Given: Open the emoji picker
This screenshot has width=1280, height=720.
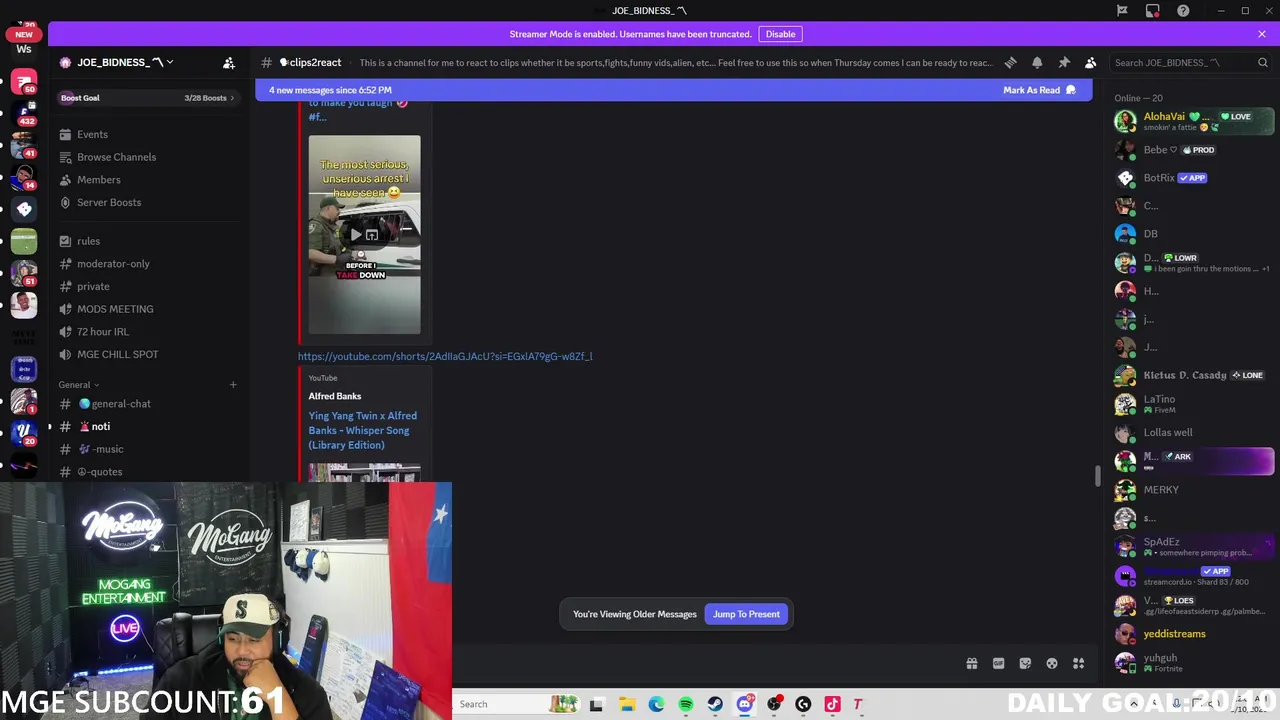Looking at the screenshot, I should (x=1052, y=663).
